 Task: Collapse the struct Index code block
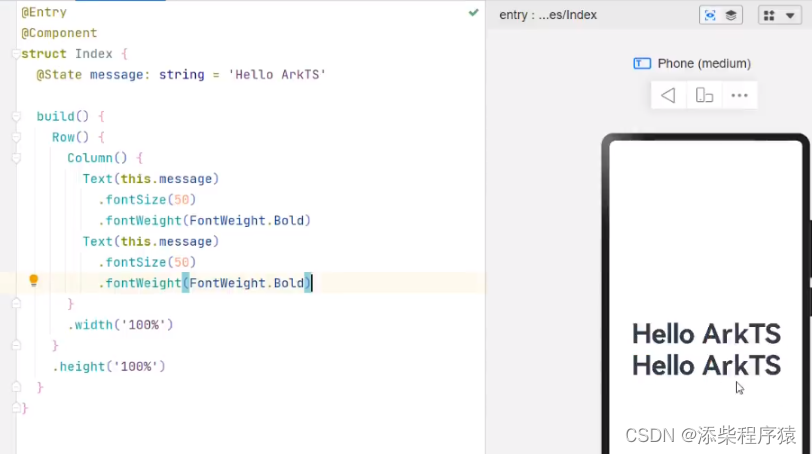pyautogui.click(x=16, y=54)
